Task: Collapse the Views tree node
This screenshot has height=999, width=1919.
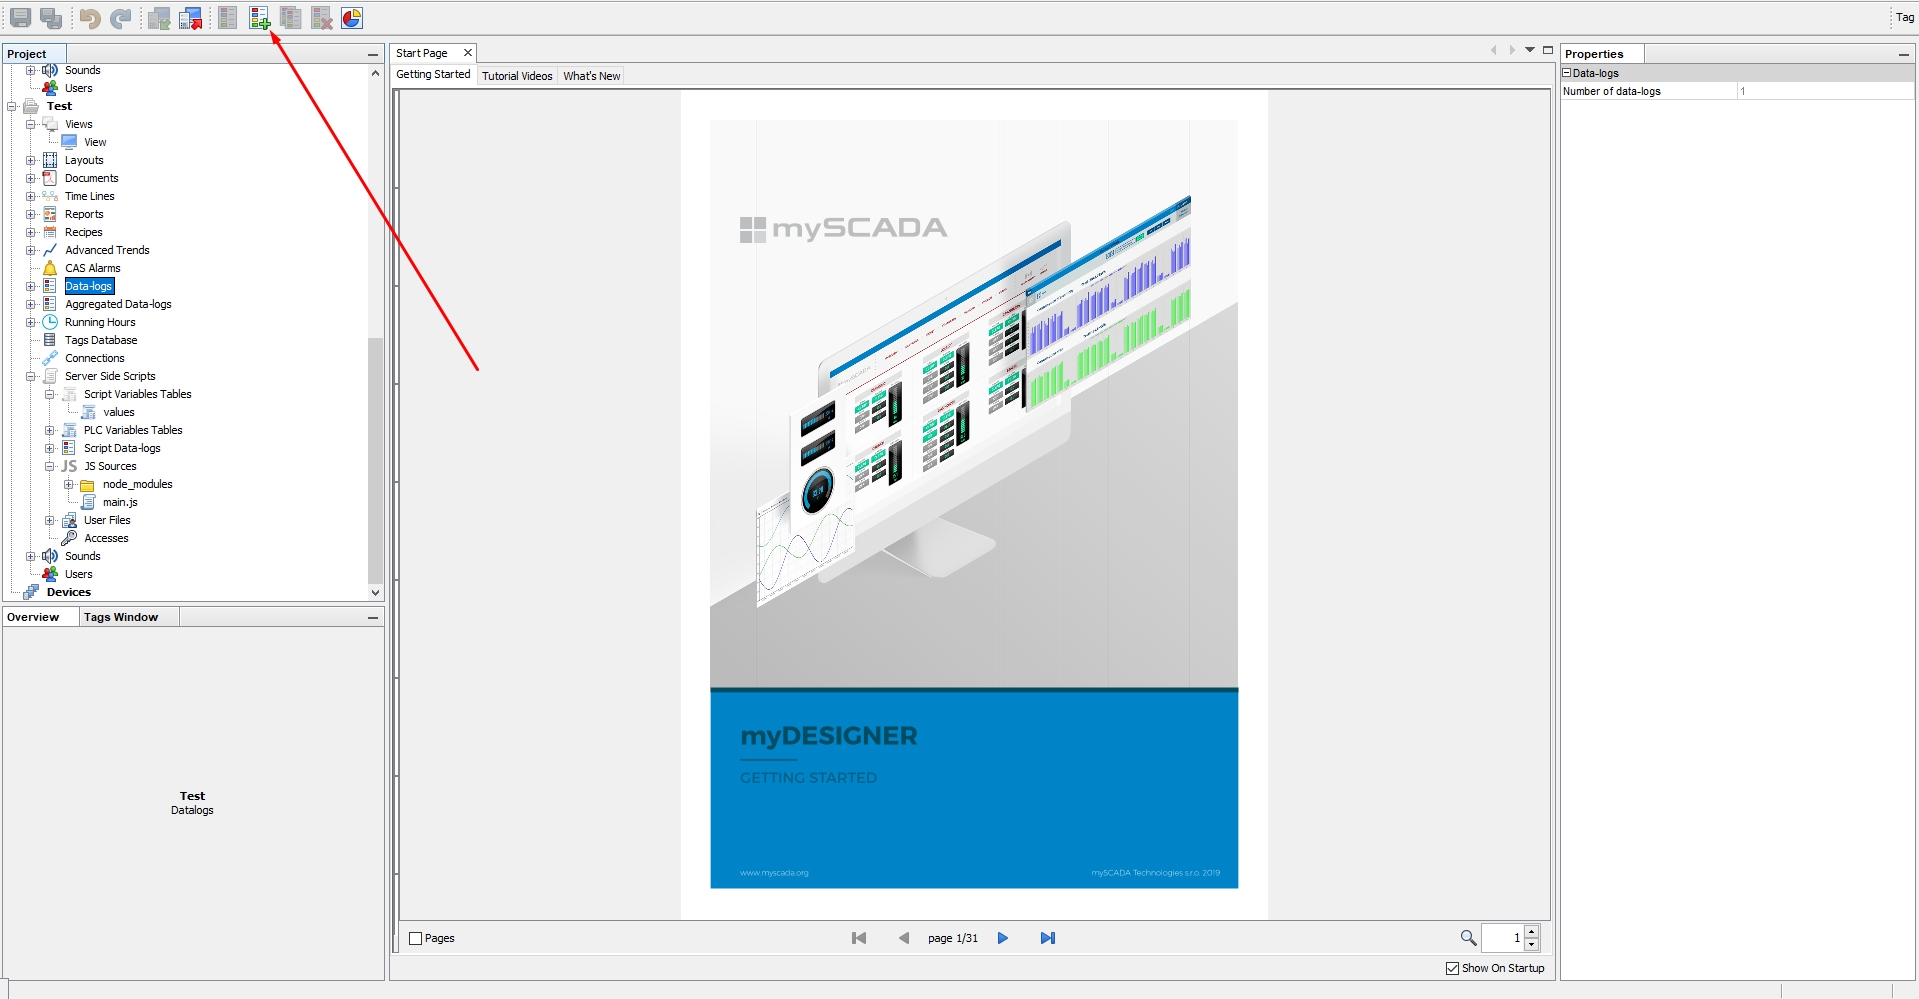Action: pos(31,124)
